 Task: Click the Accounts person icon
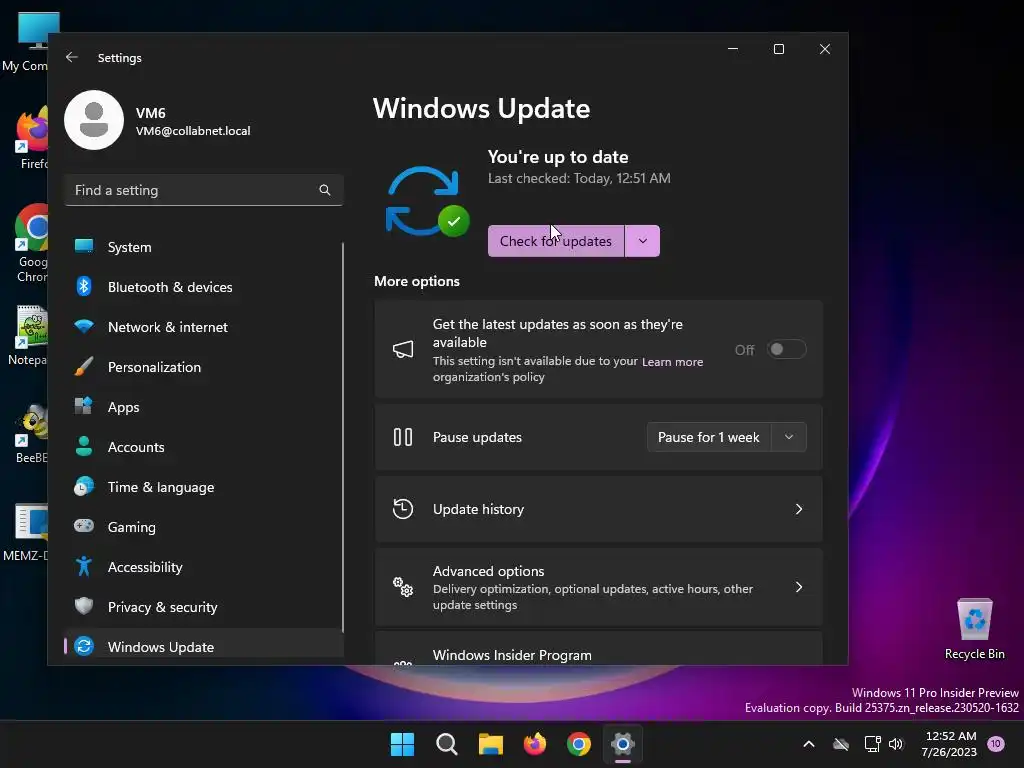coord(84,446)
